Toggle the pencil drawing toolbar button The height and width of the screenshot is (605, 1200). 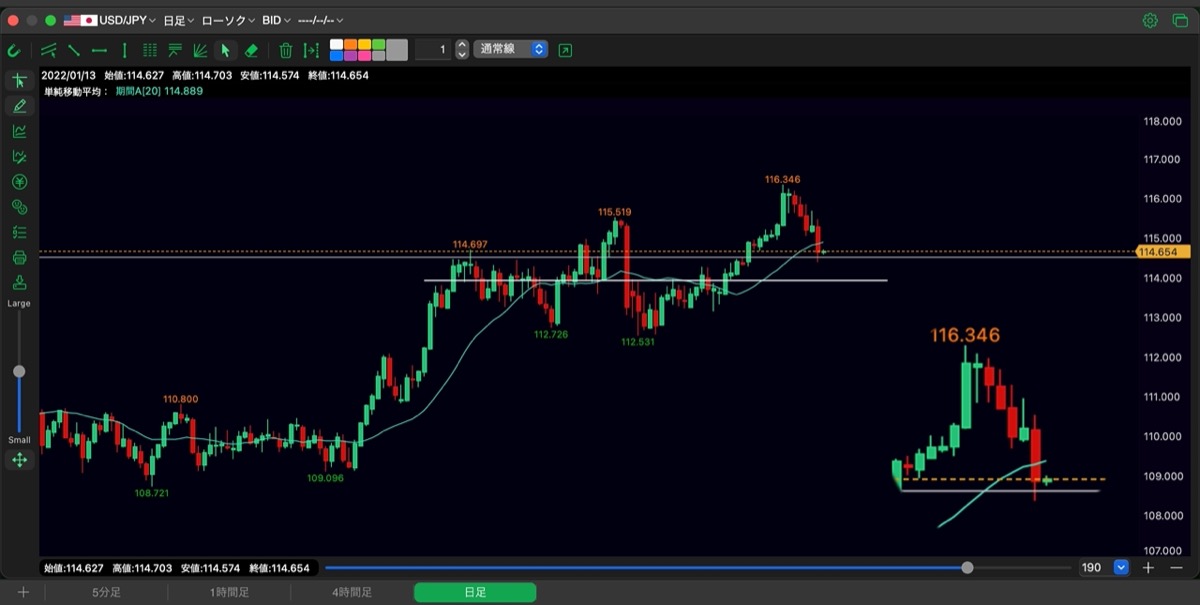(x=19, y=106)
